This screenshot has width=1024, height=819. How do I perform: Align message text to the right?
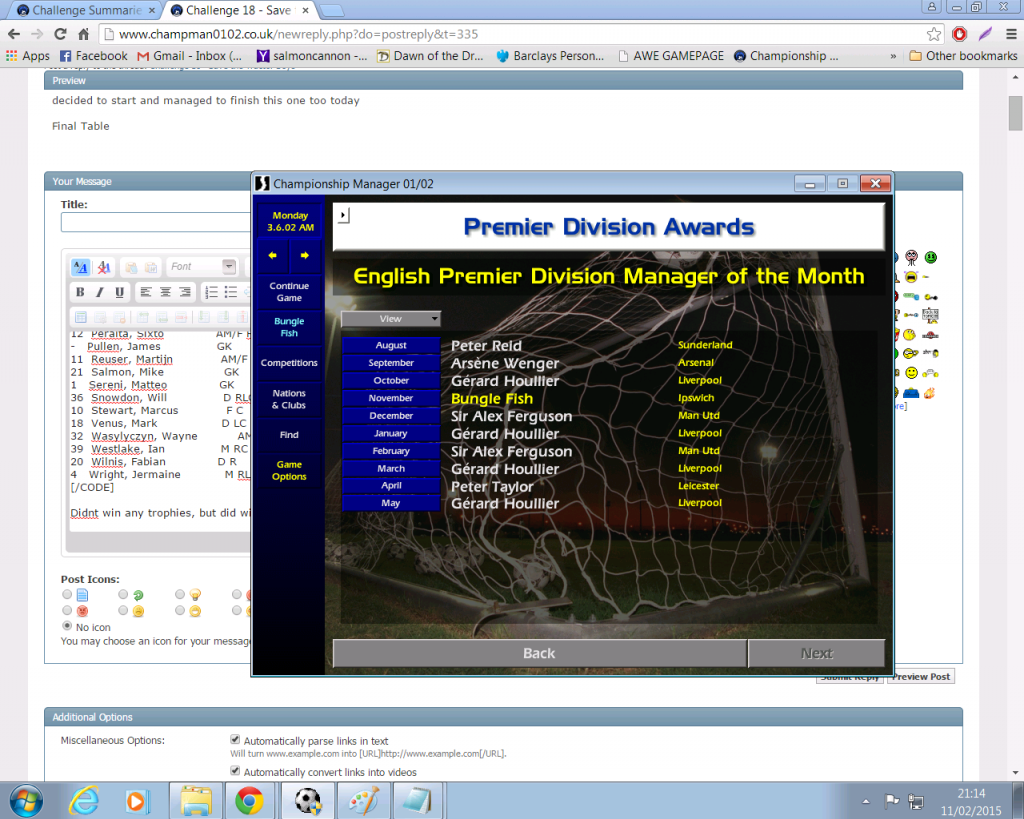(x=185, y=292)
